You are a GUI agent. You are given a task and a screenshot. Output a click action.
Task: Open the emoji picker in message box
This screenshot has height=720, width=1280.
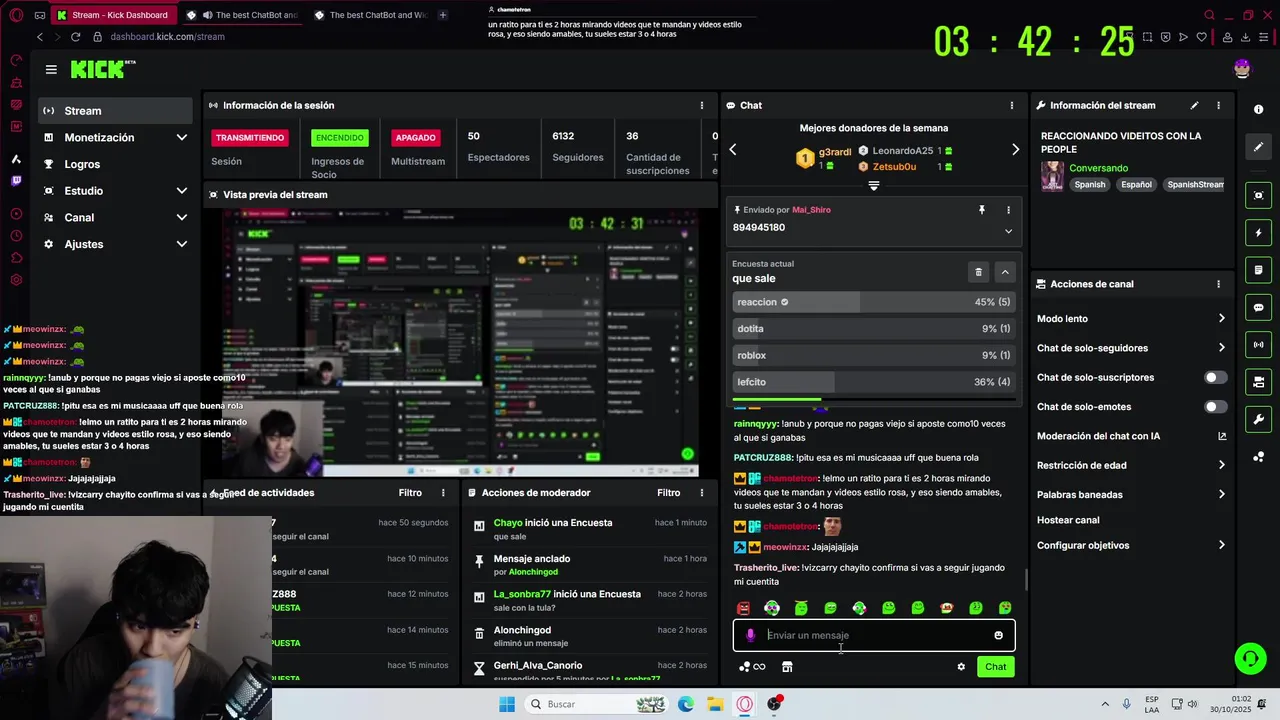[998, 635]
